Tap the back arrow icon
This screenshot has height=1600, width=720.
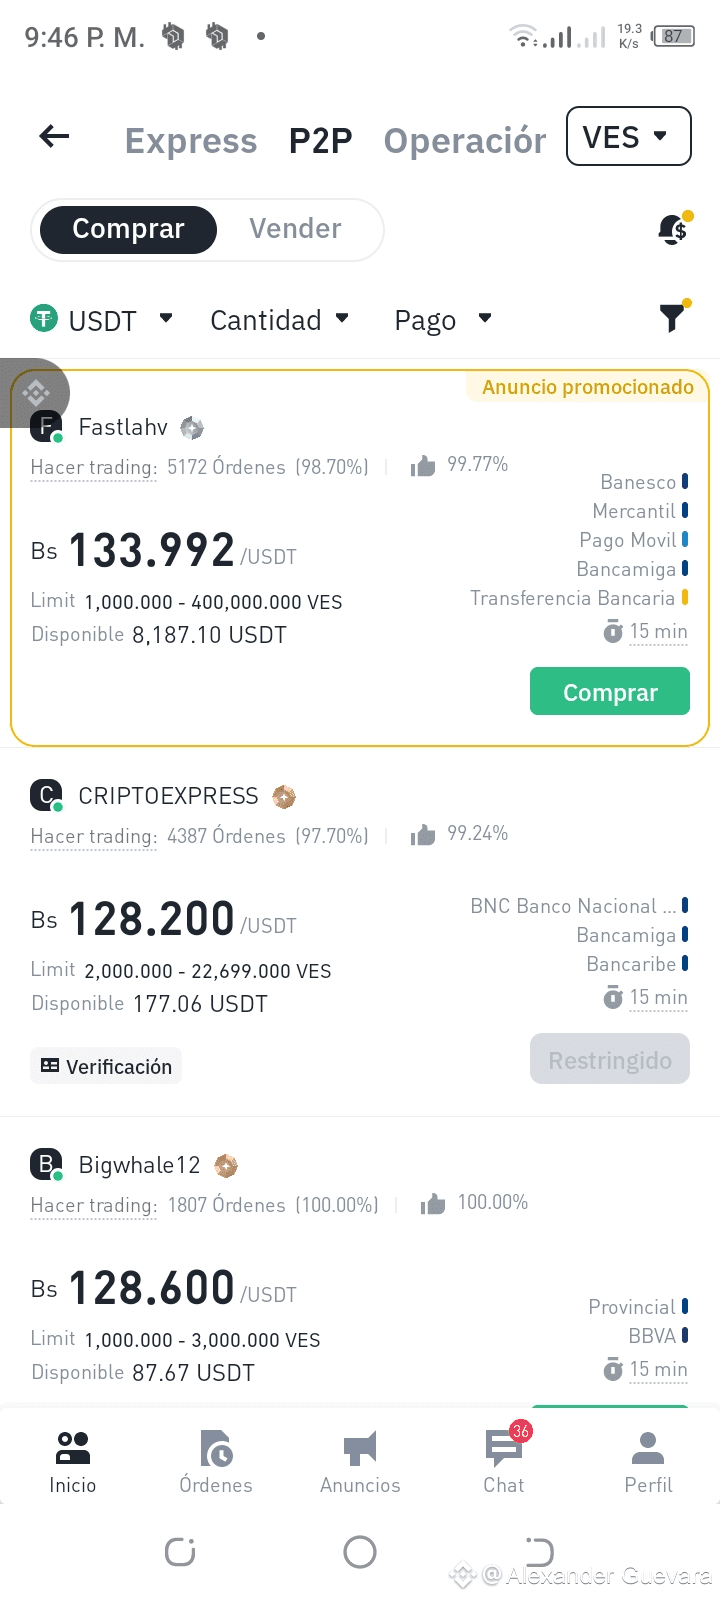pos(55,136)
